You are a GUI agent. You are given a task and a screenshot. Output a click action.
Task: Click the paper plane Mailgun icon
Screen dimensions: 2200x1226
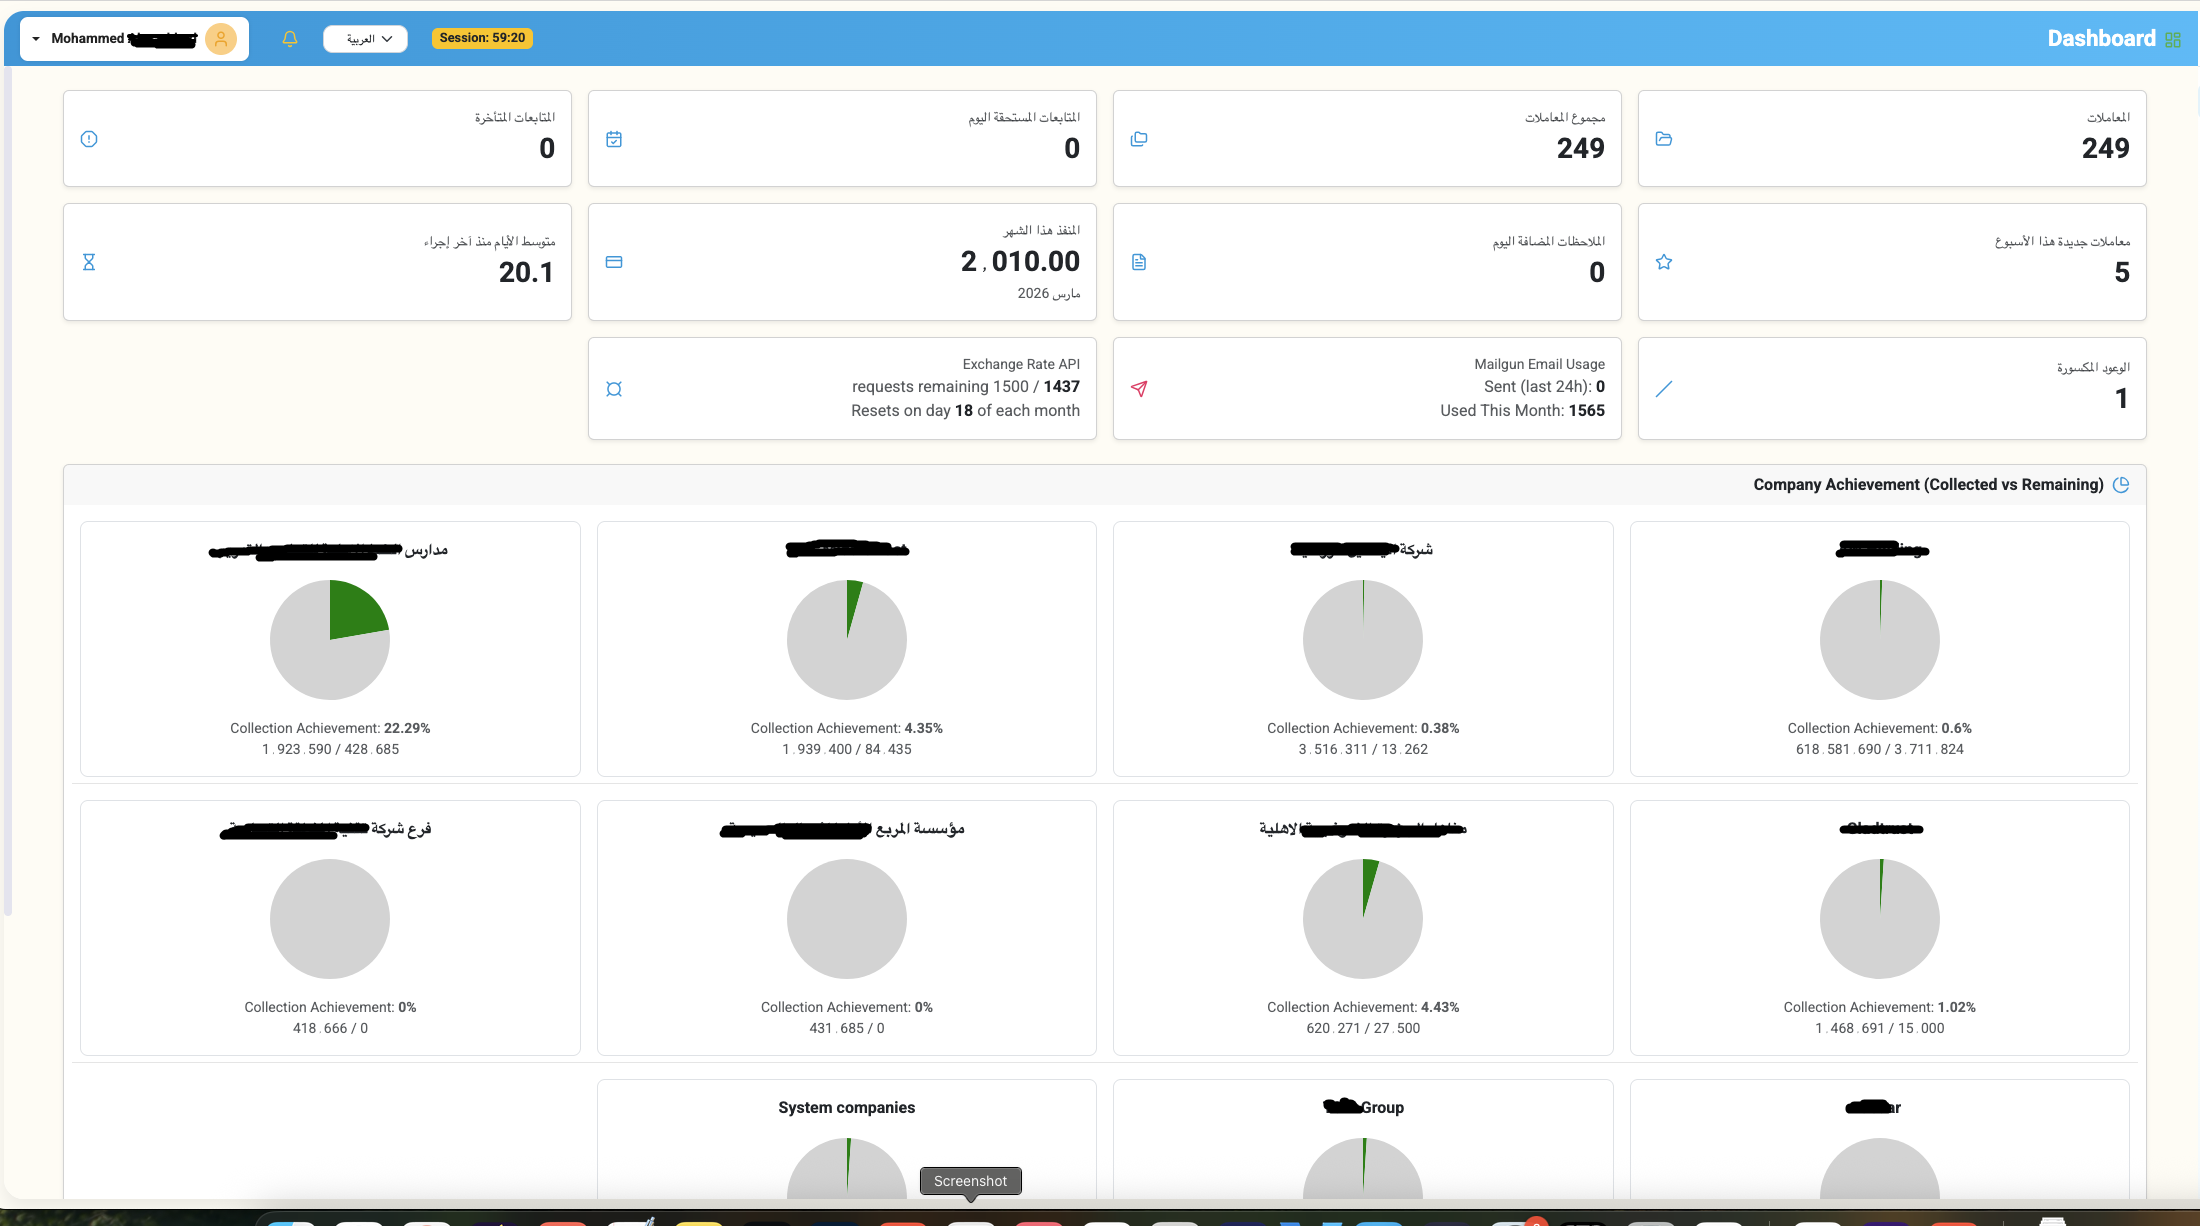[1139, 389]
